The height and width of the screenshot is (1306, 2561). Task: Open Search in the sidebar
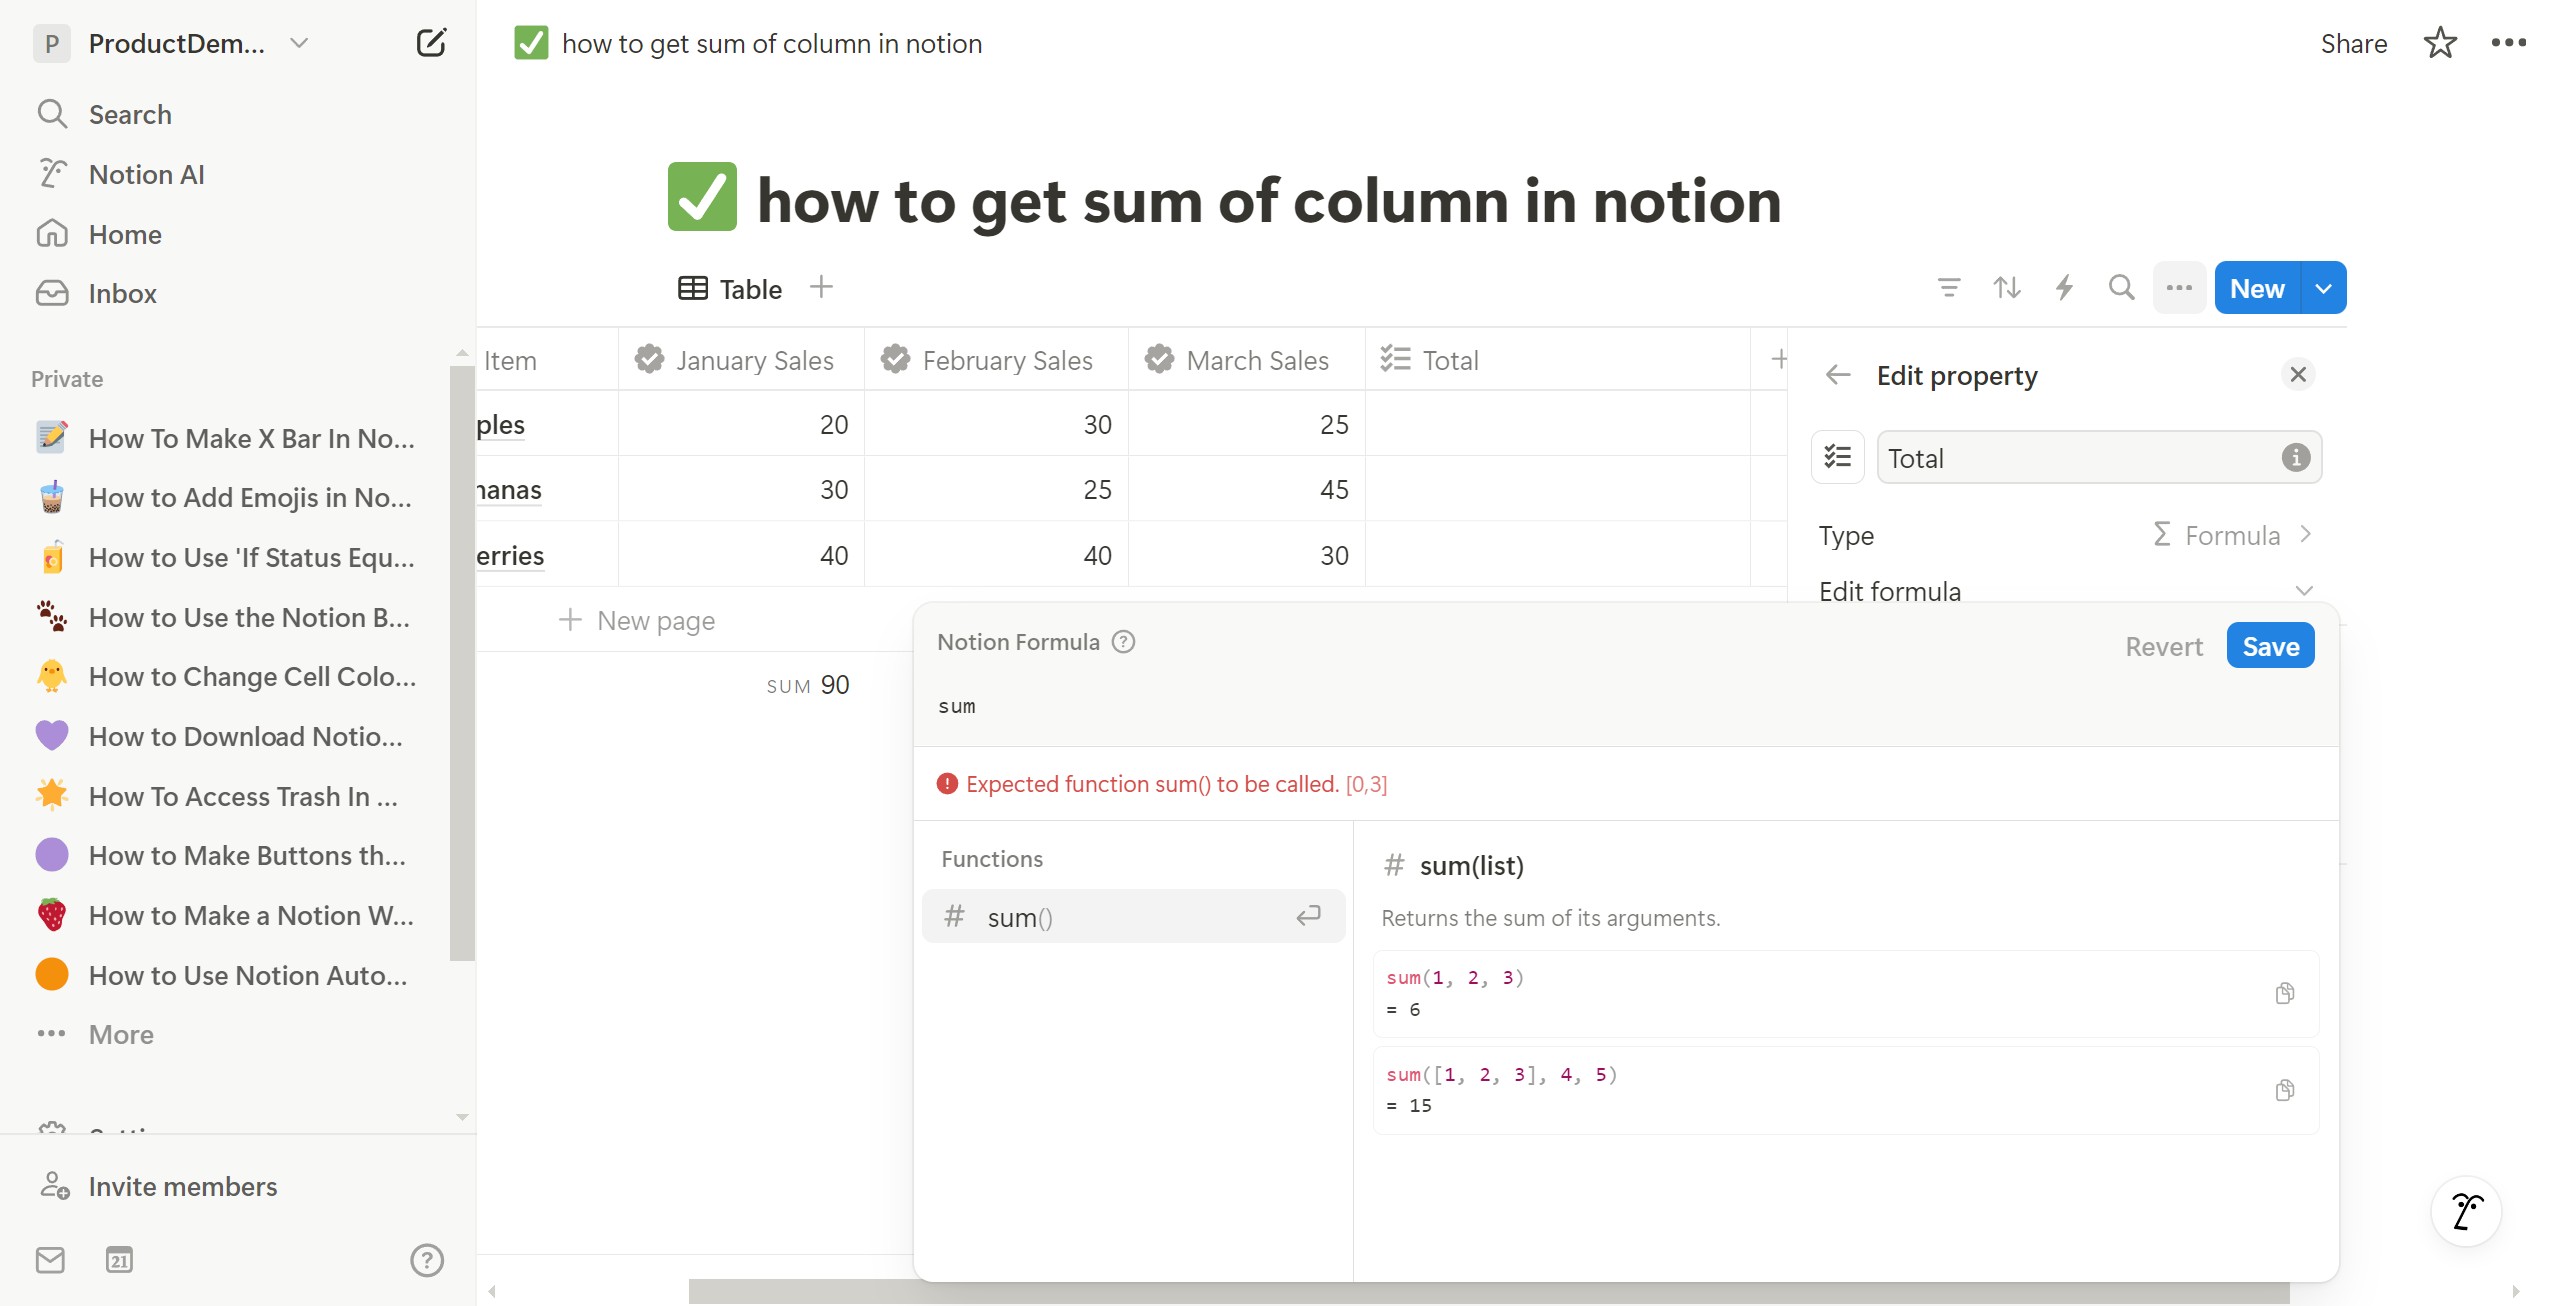(130, 114)
